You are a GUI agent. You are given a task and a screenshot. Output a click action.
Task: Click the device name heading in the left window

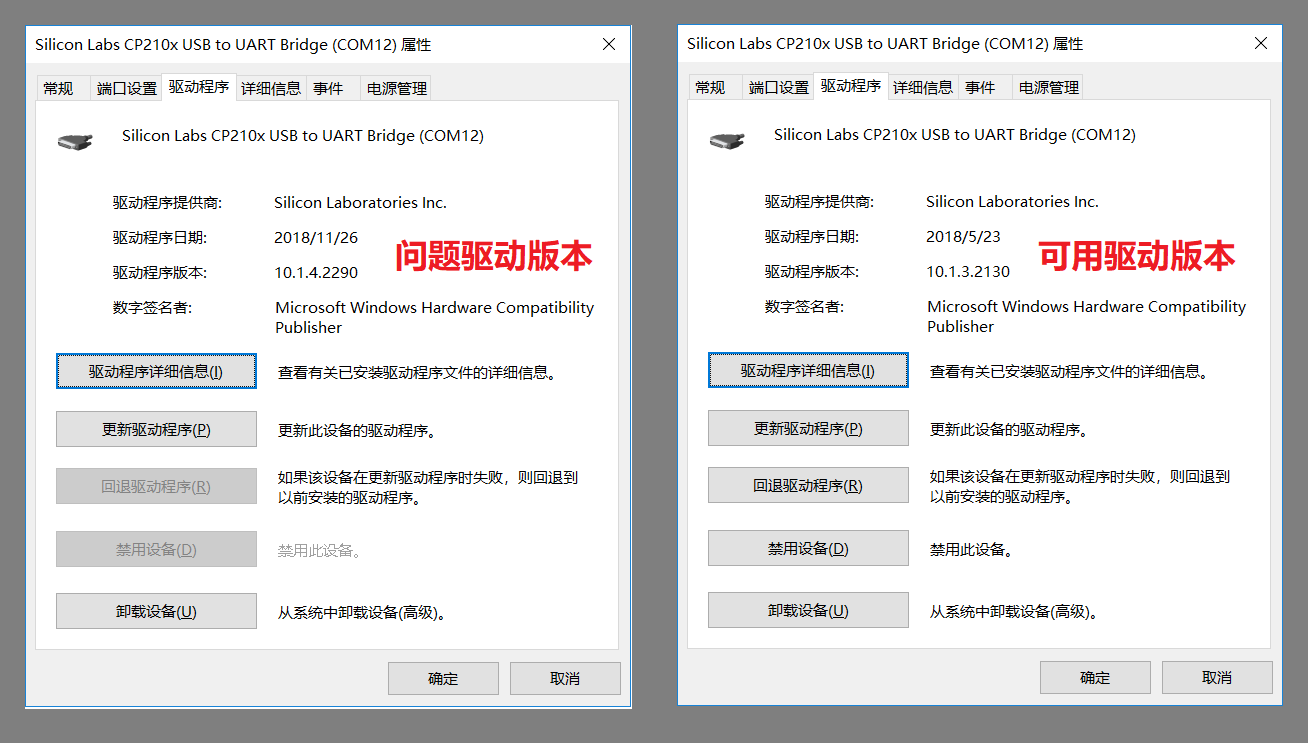click(303, 135)
